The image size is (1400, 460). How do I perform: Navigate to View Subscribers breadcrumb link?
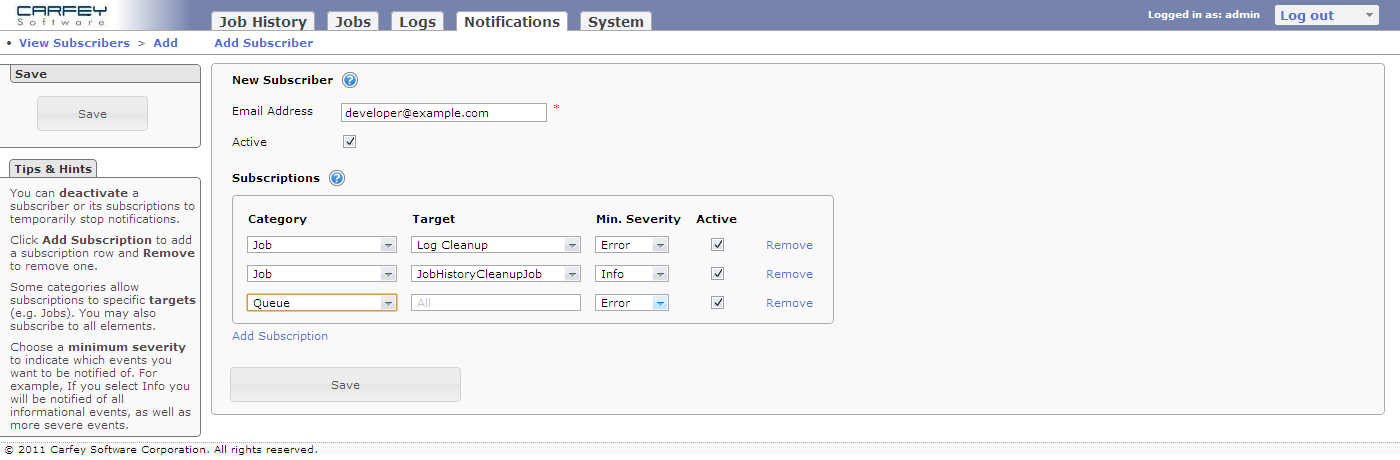[74, 43]
